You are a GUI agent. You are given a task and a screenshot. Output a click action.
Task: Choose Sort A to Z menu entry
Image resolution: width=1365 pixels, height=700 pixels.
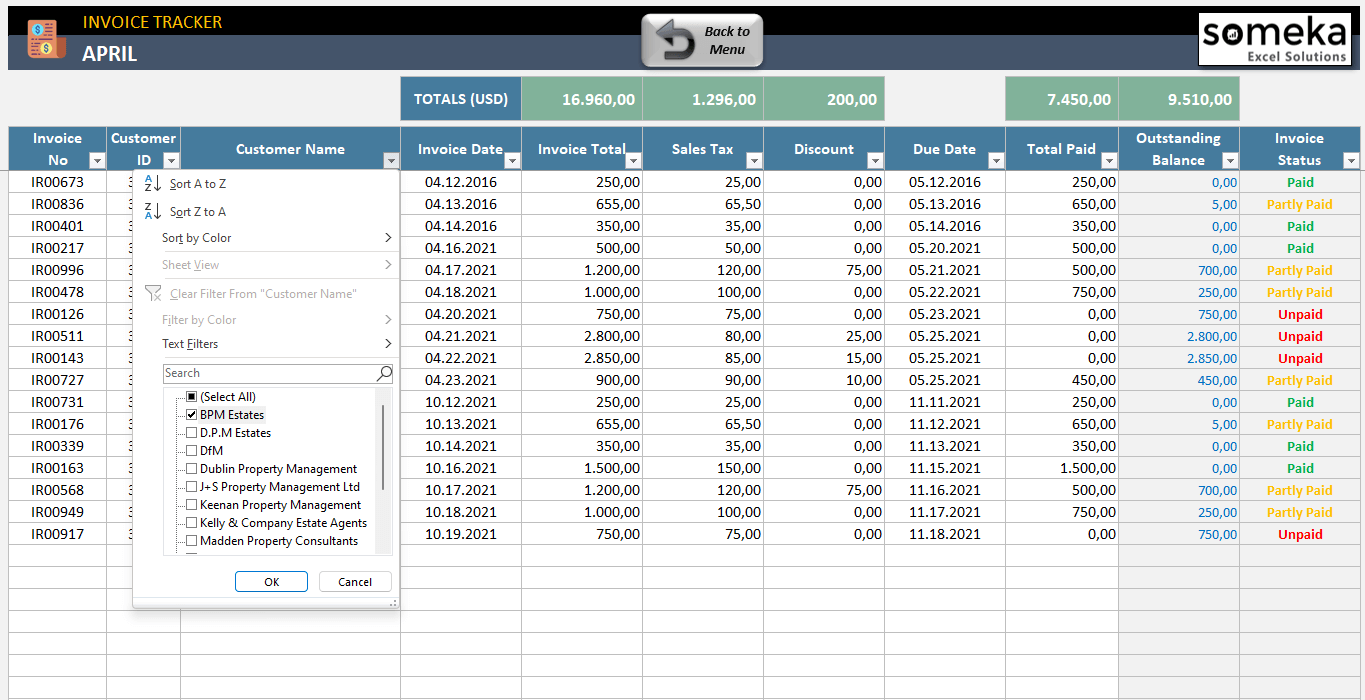[x=266, y=184]
